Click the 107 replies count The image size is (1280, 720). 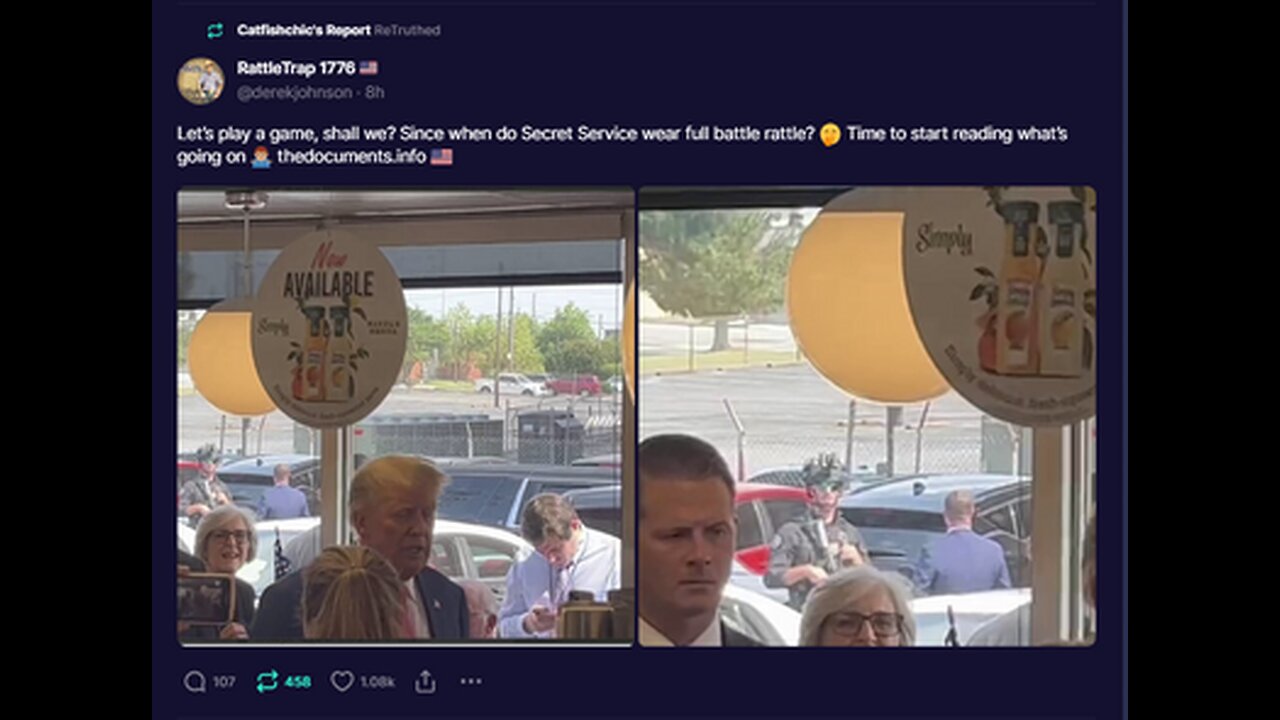tap(224, 682)
